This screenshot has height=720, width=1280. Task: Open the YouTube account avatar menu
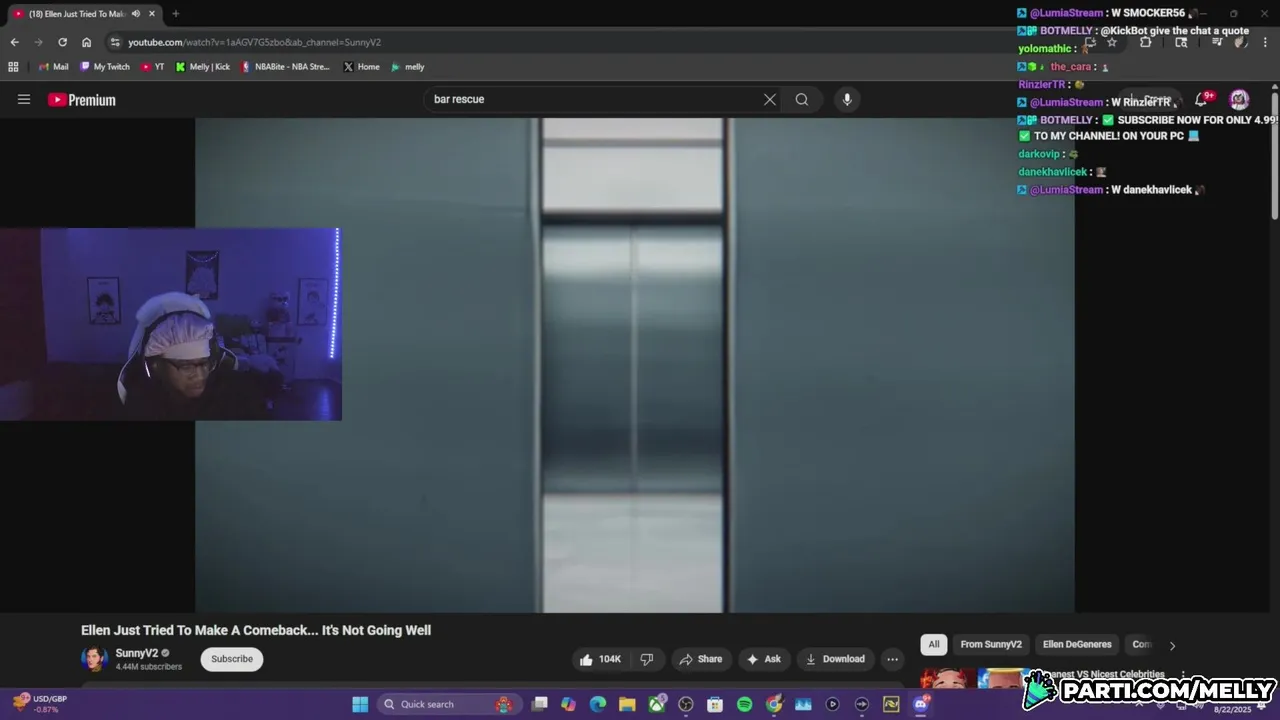click(1239, 99)
